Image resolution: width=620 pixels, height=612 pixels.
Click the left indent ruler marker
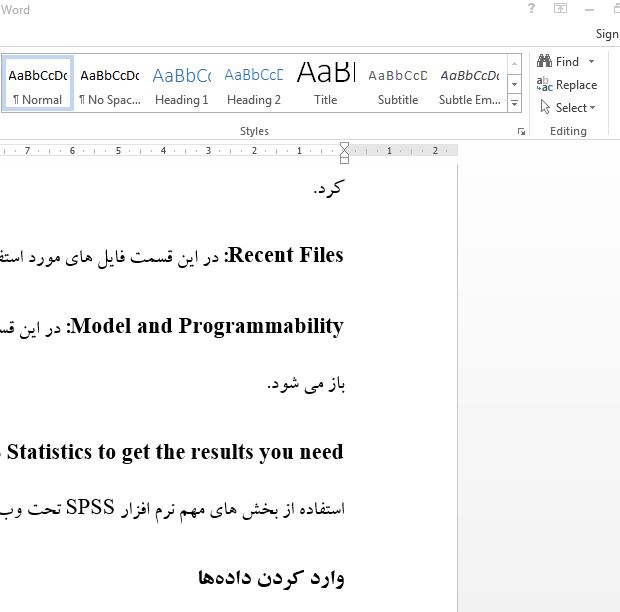pyautogui.click(x=344, y=160)
